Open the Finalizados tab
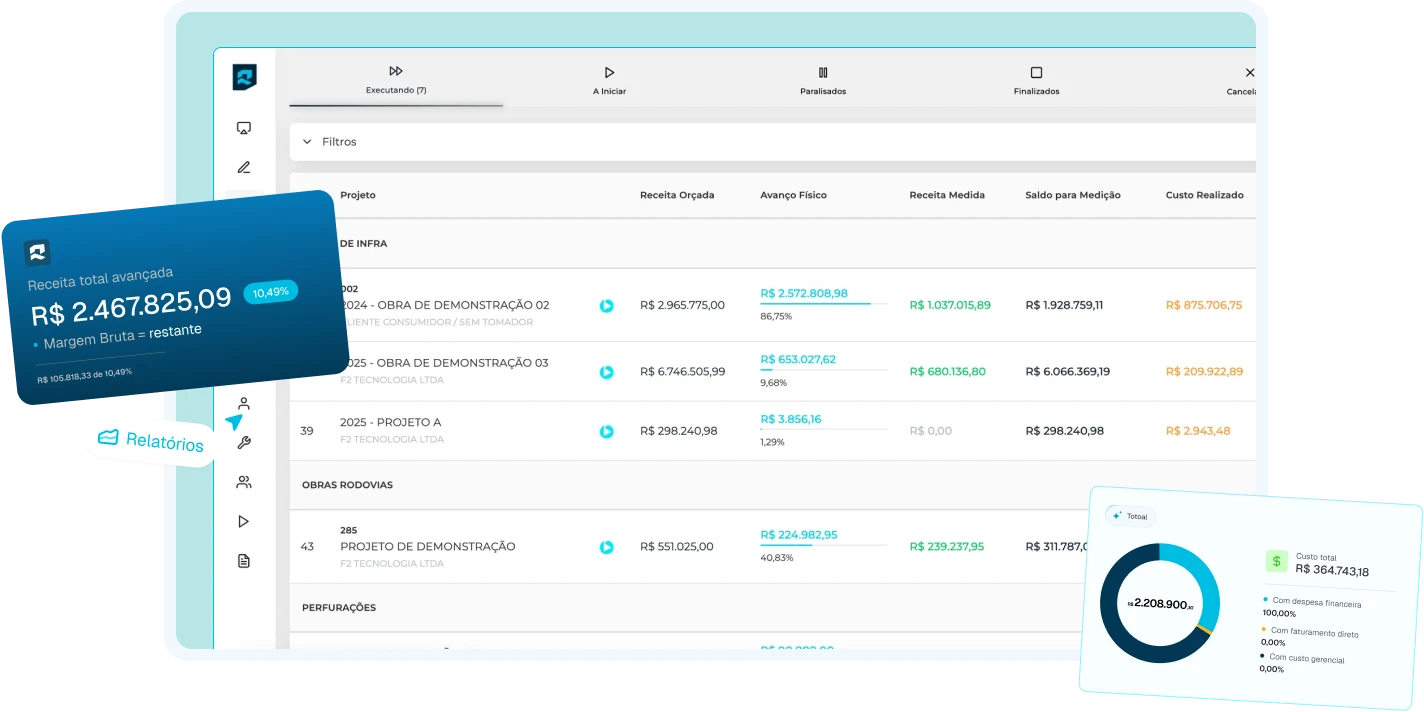Screen dimensions: 1424x712 1036,80
